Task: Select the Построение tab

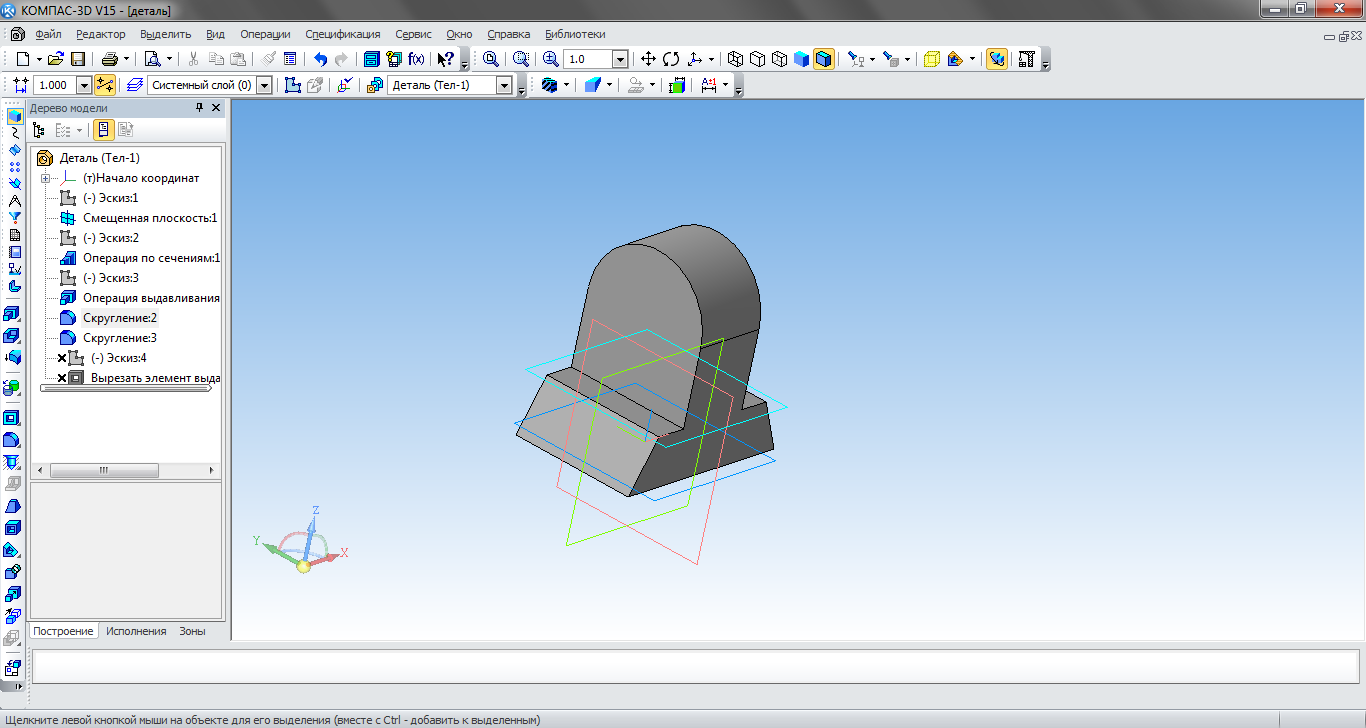Action: (x=64, y=631)
